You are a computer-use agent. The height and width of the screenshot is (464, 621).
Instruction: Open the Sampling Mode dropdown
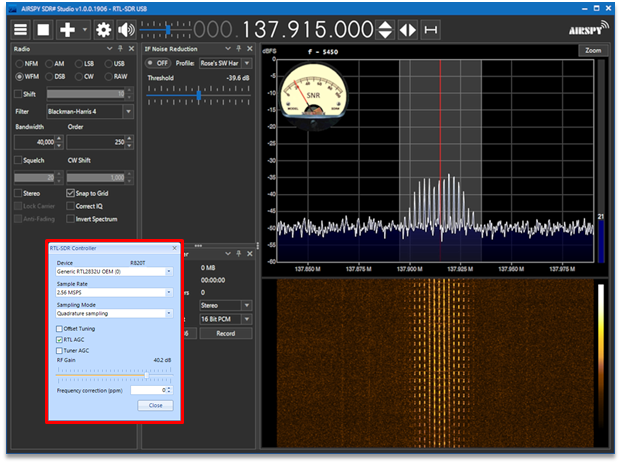click(114, 314)
